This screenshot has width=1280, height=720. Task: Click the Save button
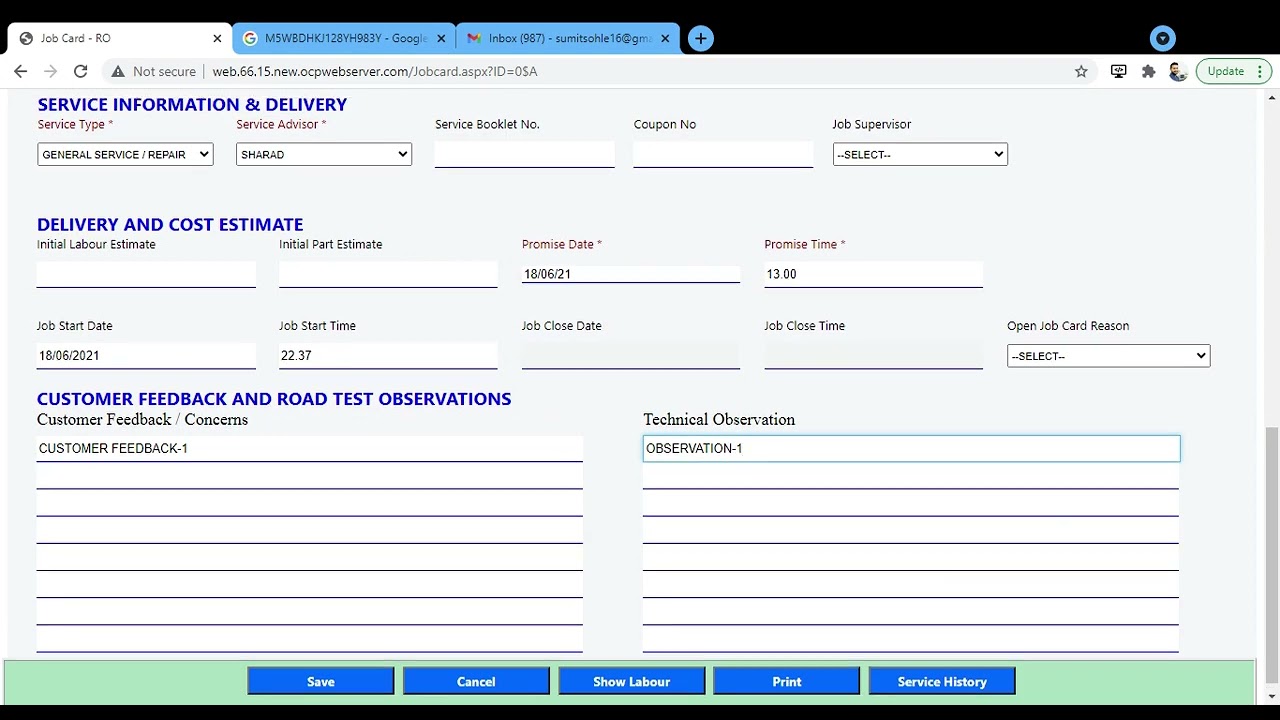click(321, 682)
